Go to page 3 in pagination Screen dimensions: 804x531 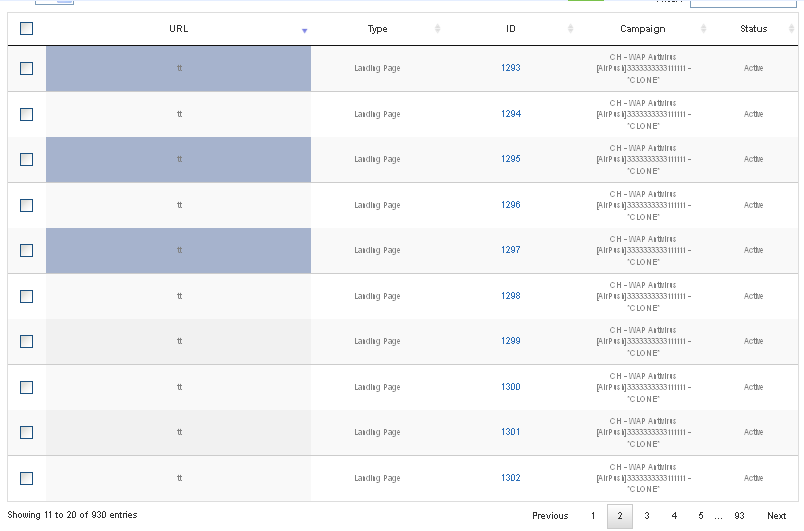click(647, 516)
